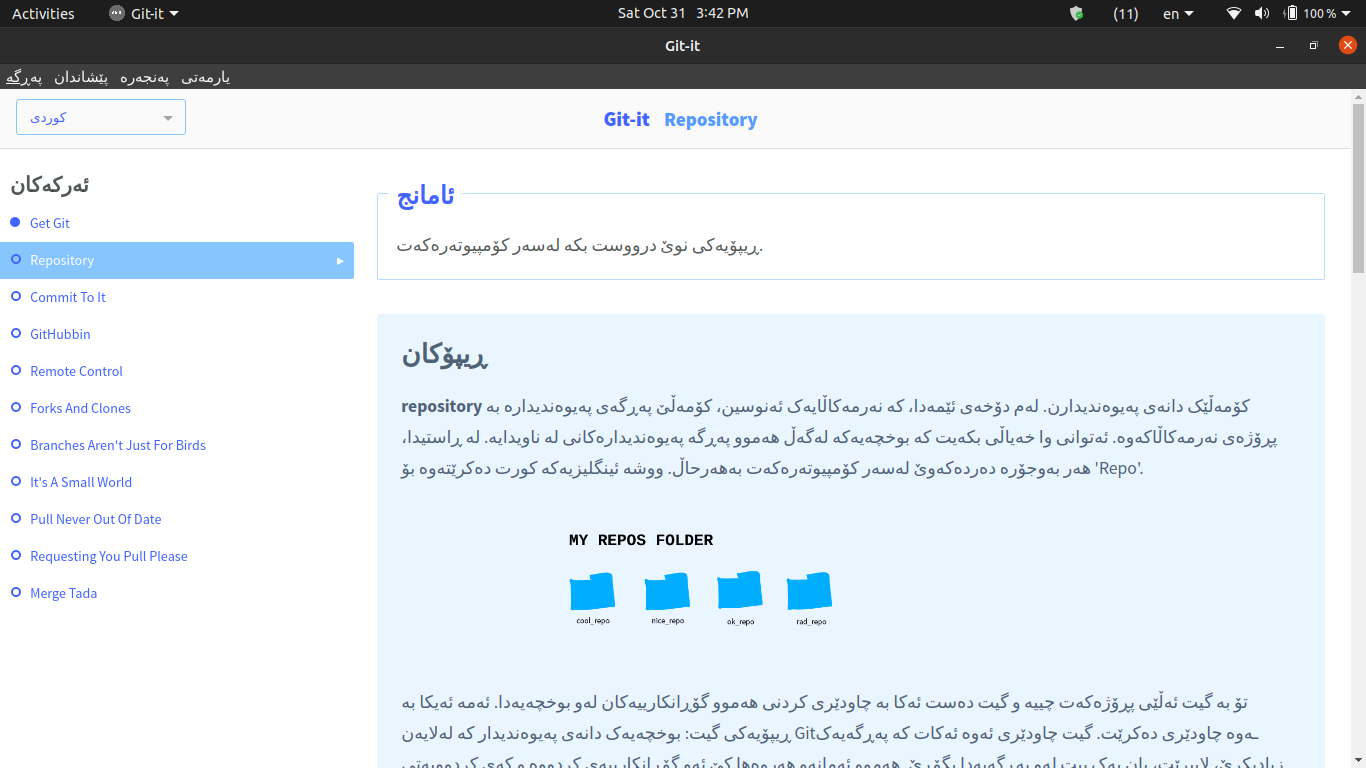
Task: Open the clock and calendar panel
Action: click(683, 14)
